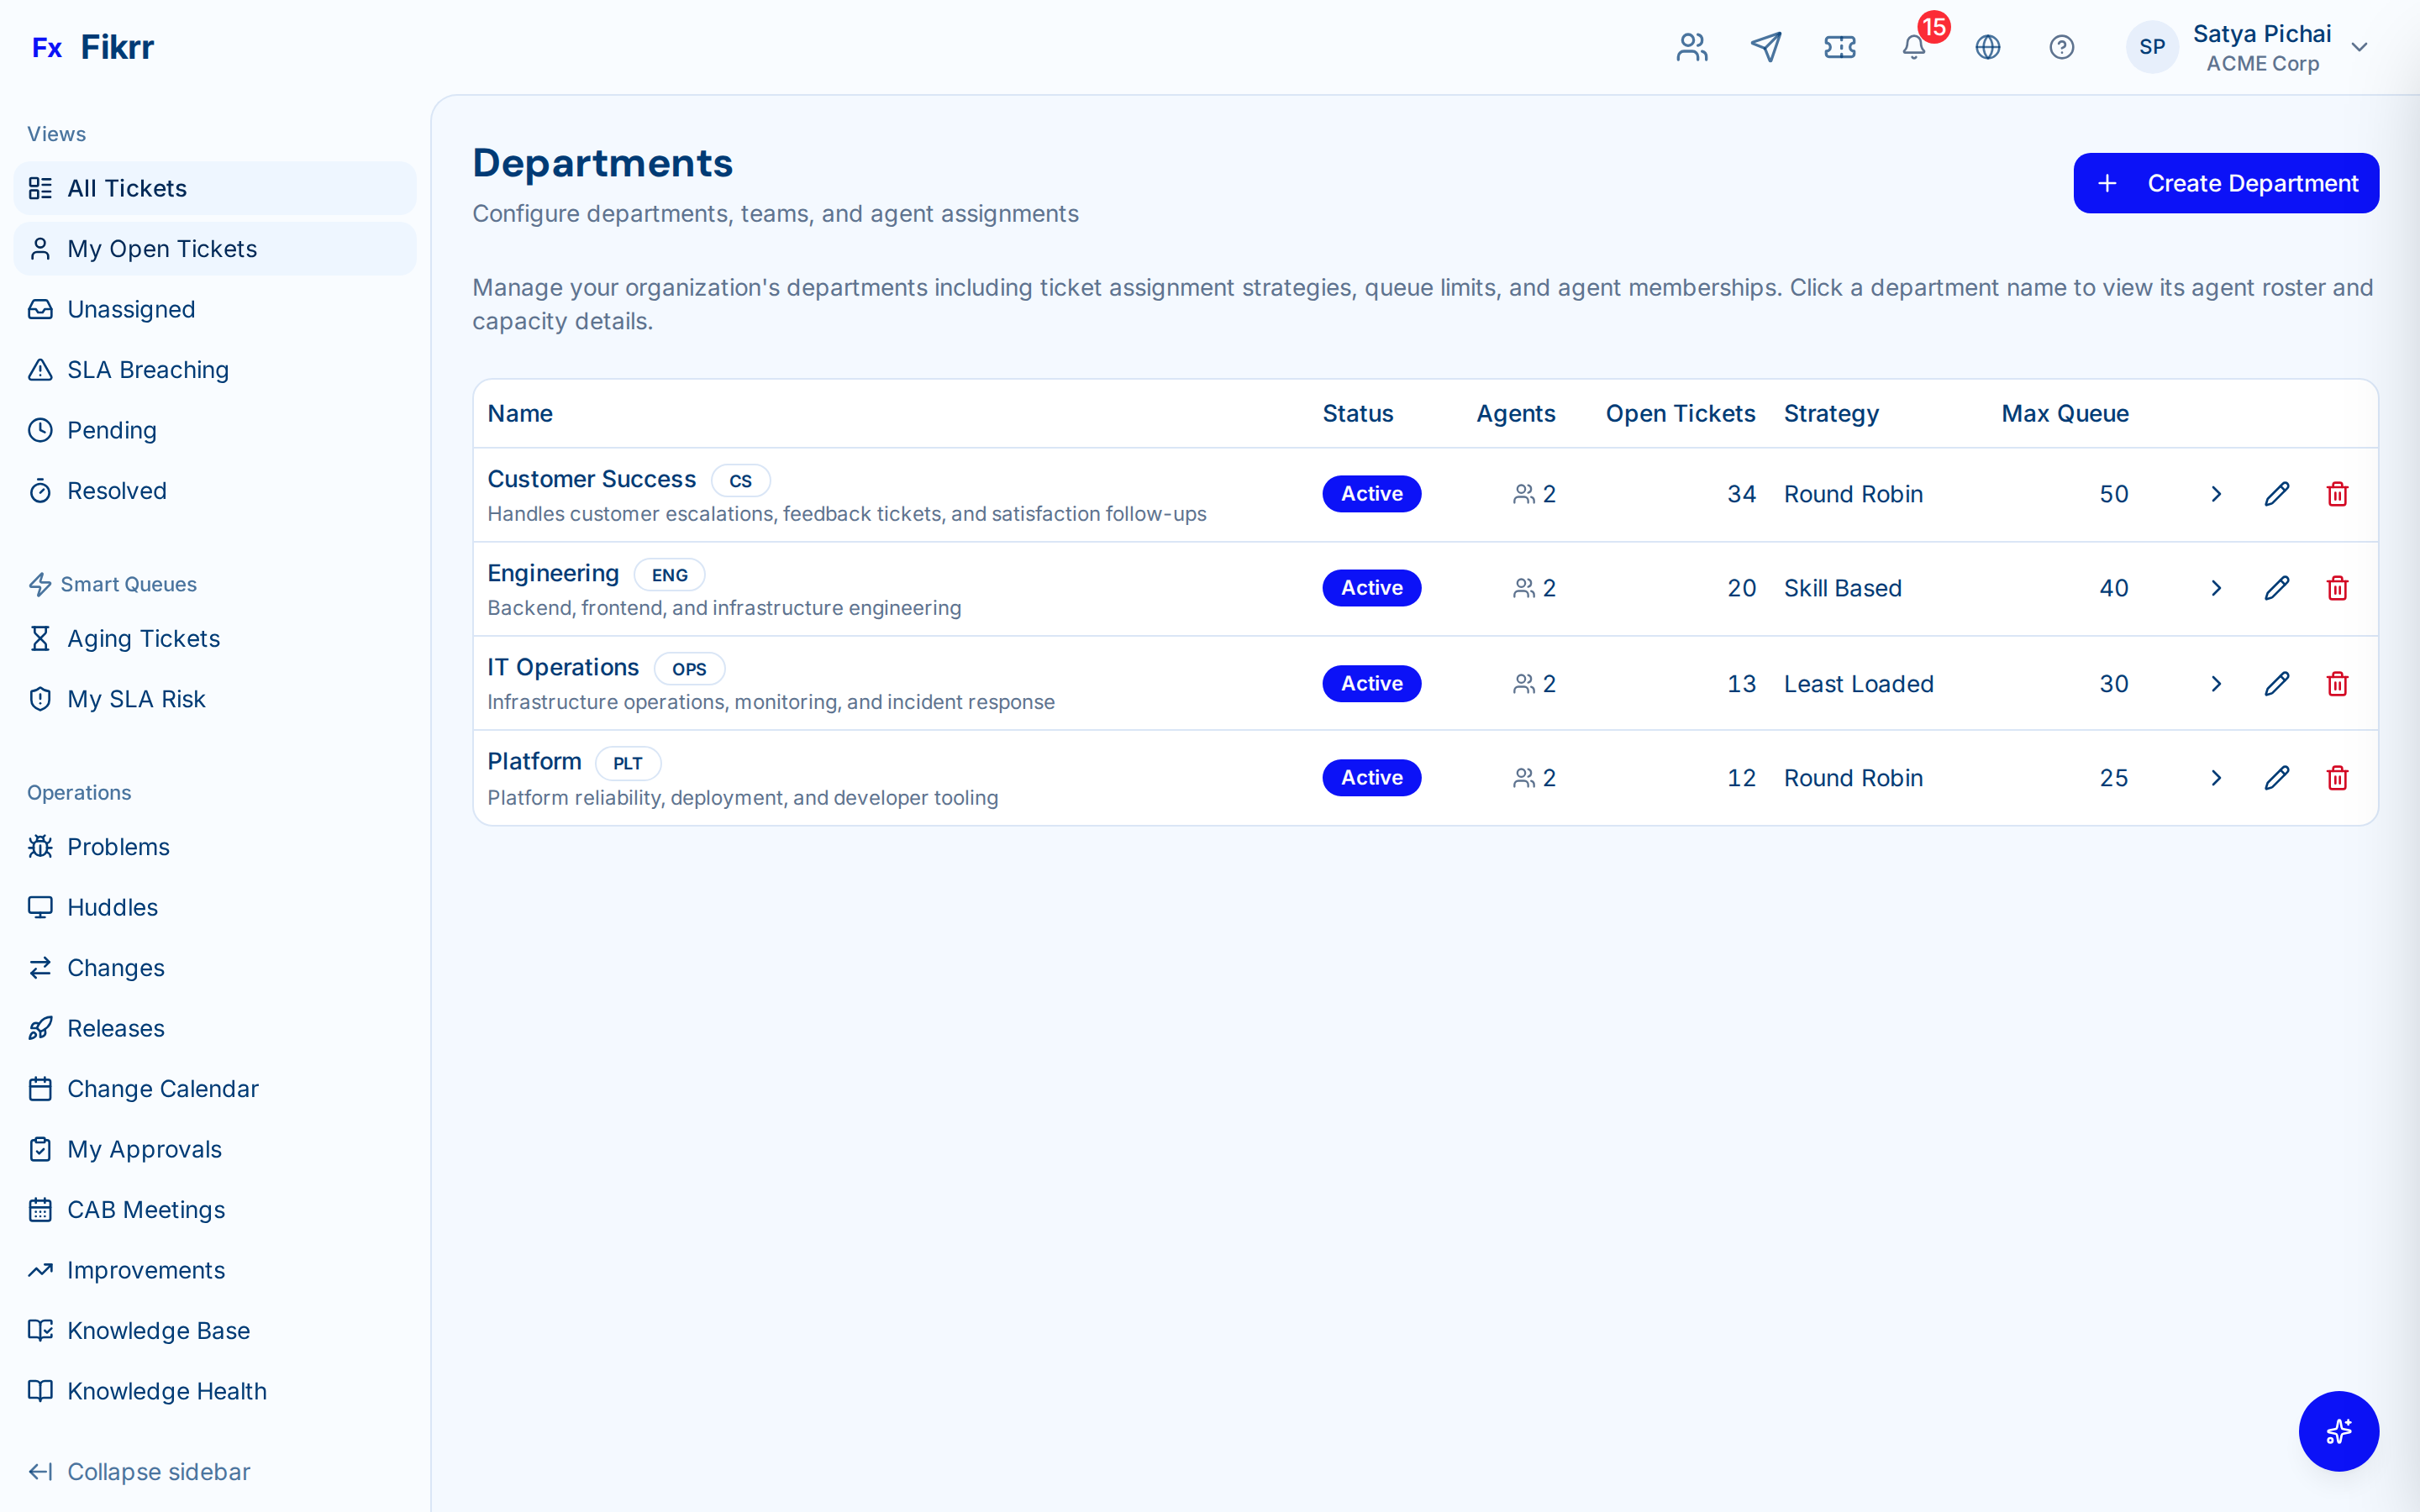Edit the Engineering department with the pencil icon
This screenshot has height=1512, width=2420.
(2276, 588)
